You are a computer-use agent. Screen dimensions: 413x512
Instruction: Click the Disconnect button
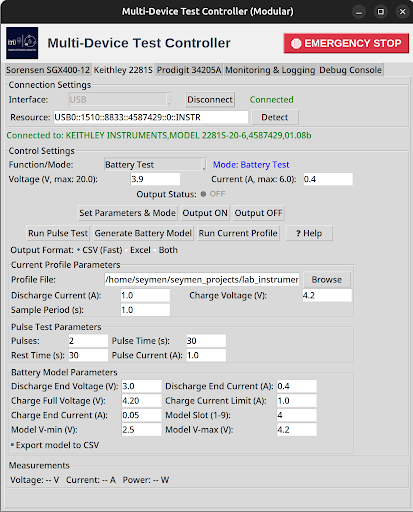point(210,100)
